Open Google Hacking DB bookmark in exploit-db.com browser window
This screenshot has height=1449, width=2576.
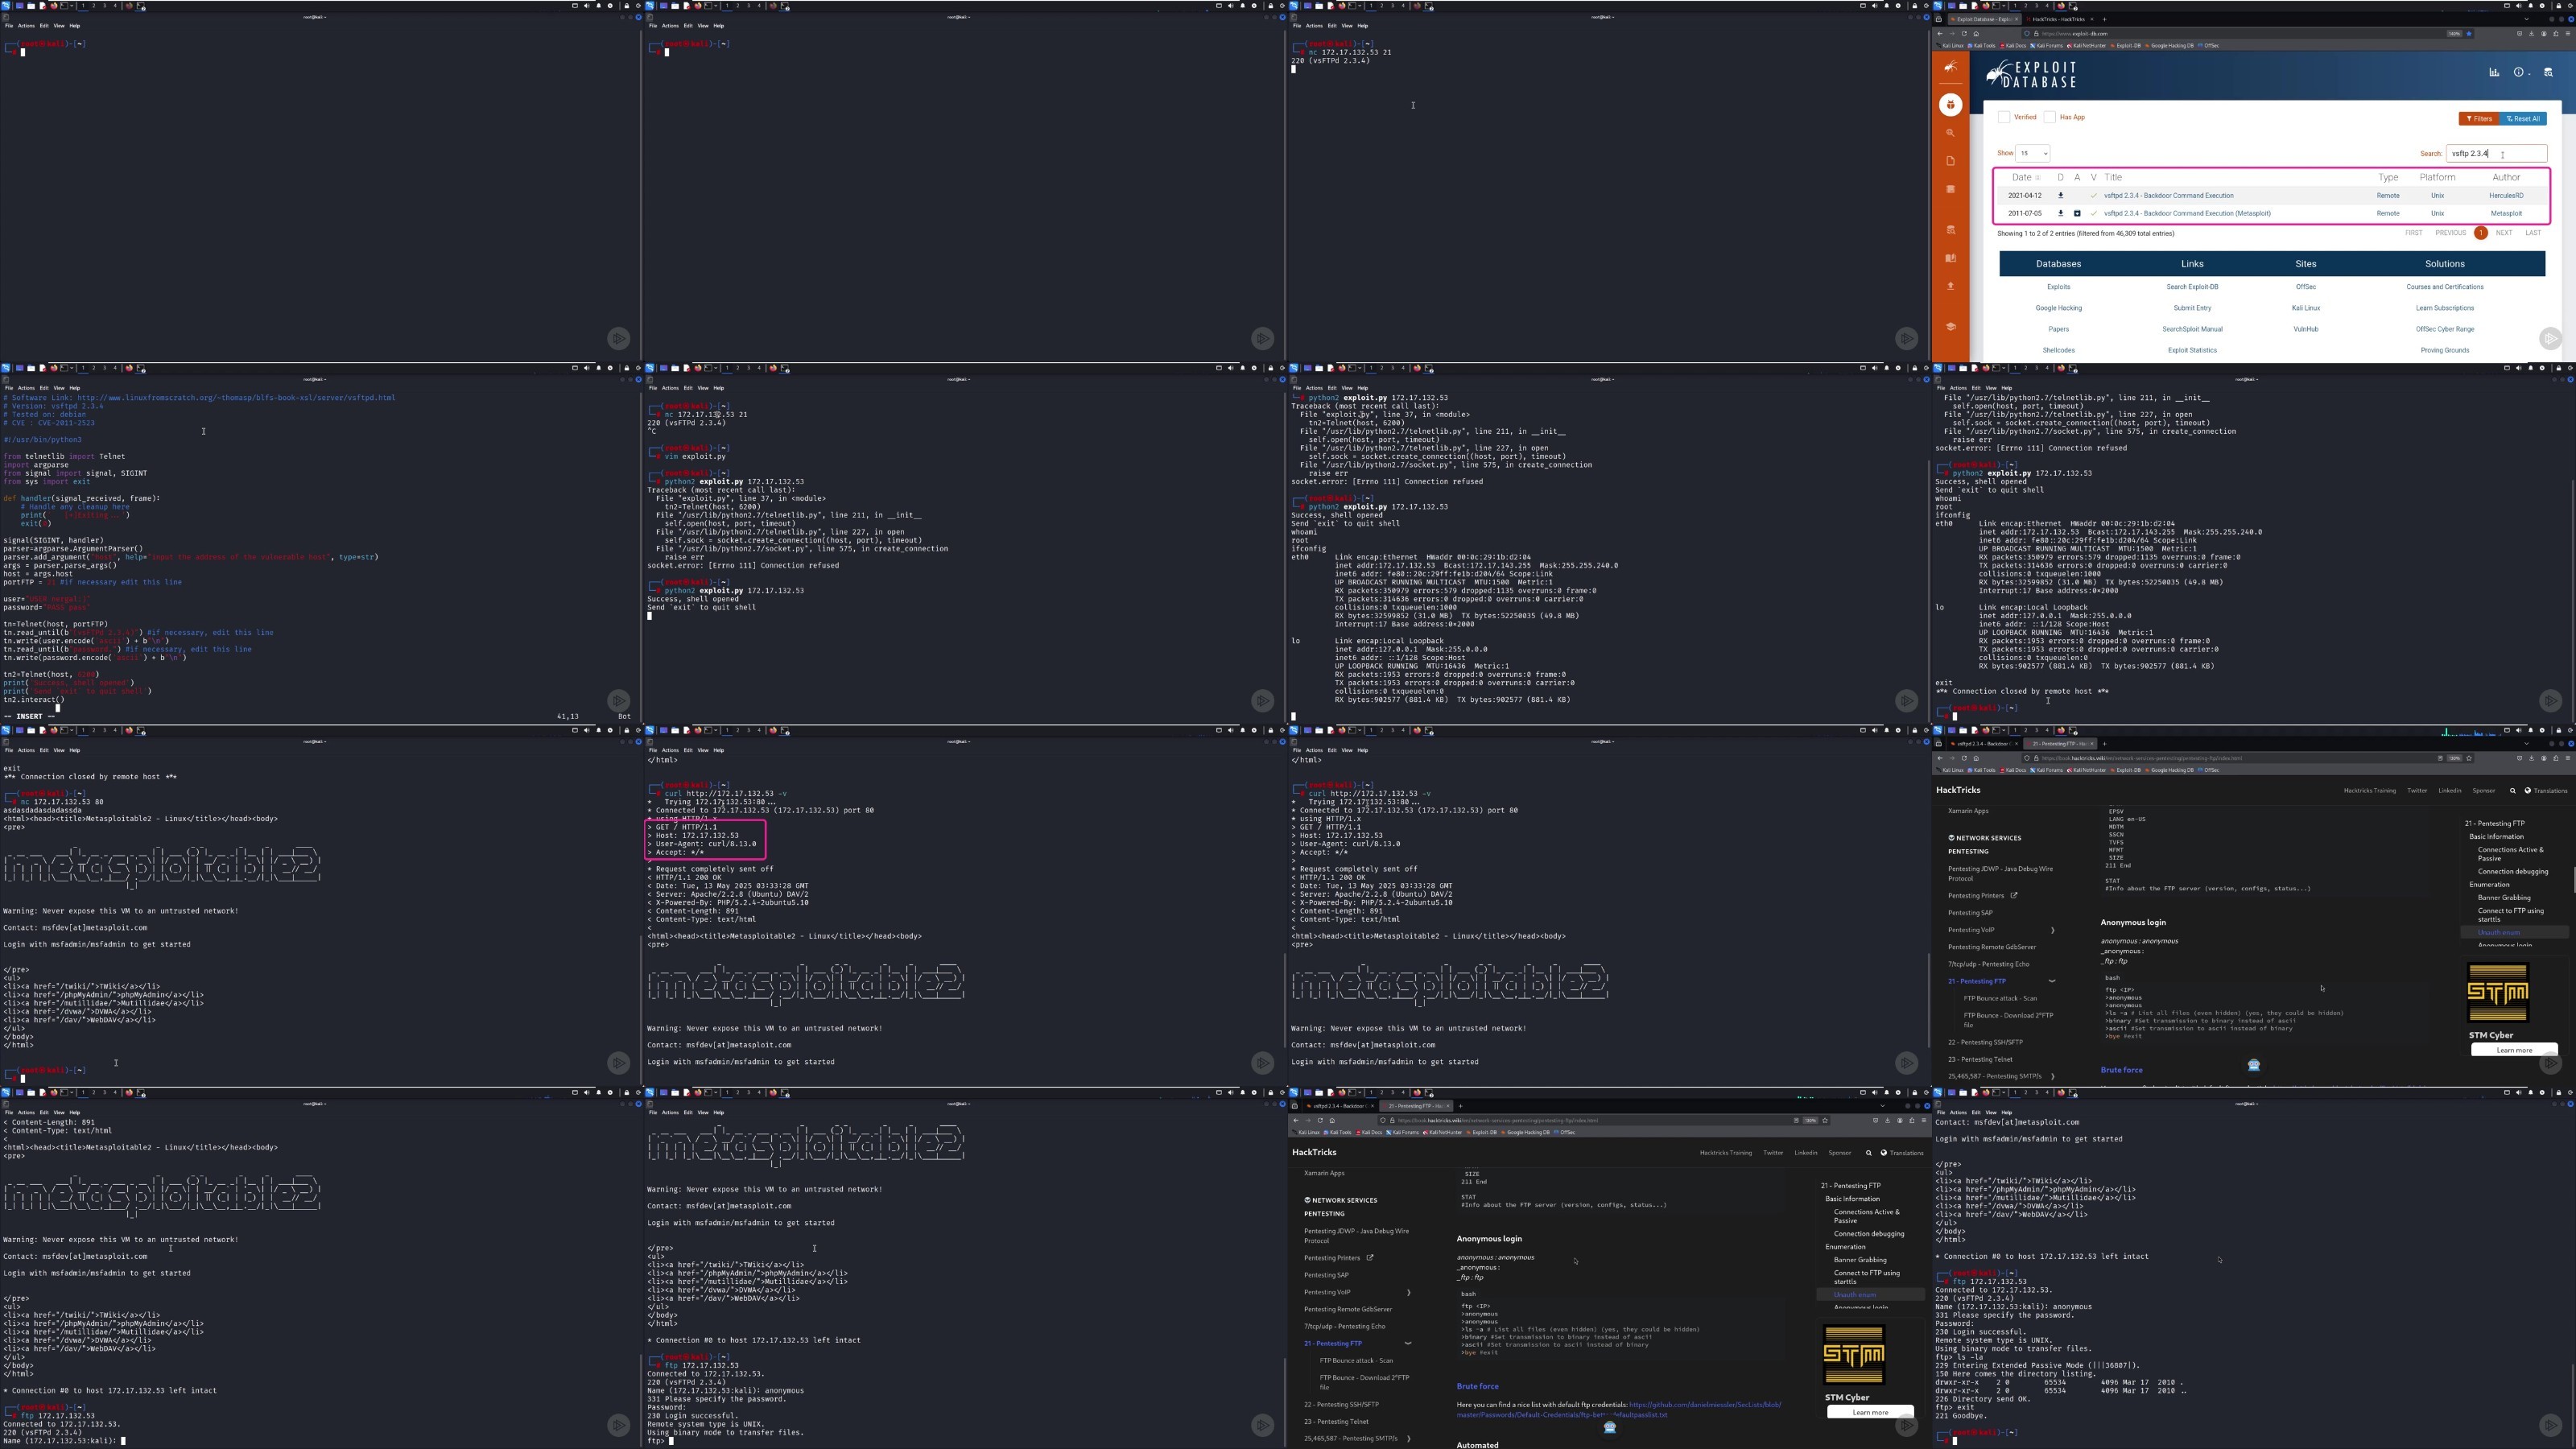coord(2168,45)
